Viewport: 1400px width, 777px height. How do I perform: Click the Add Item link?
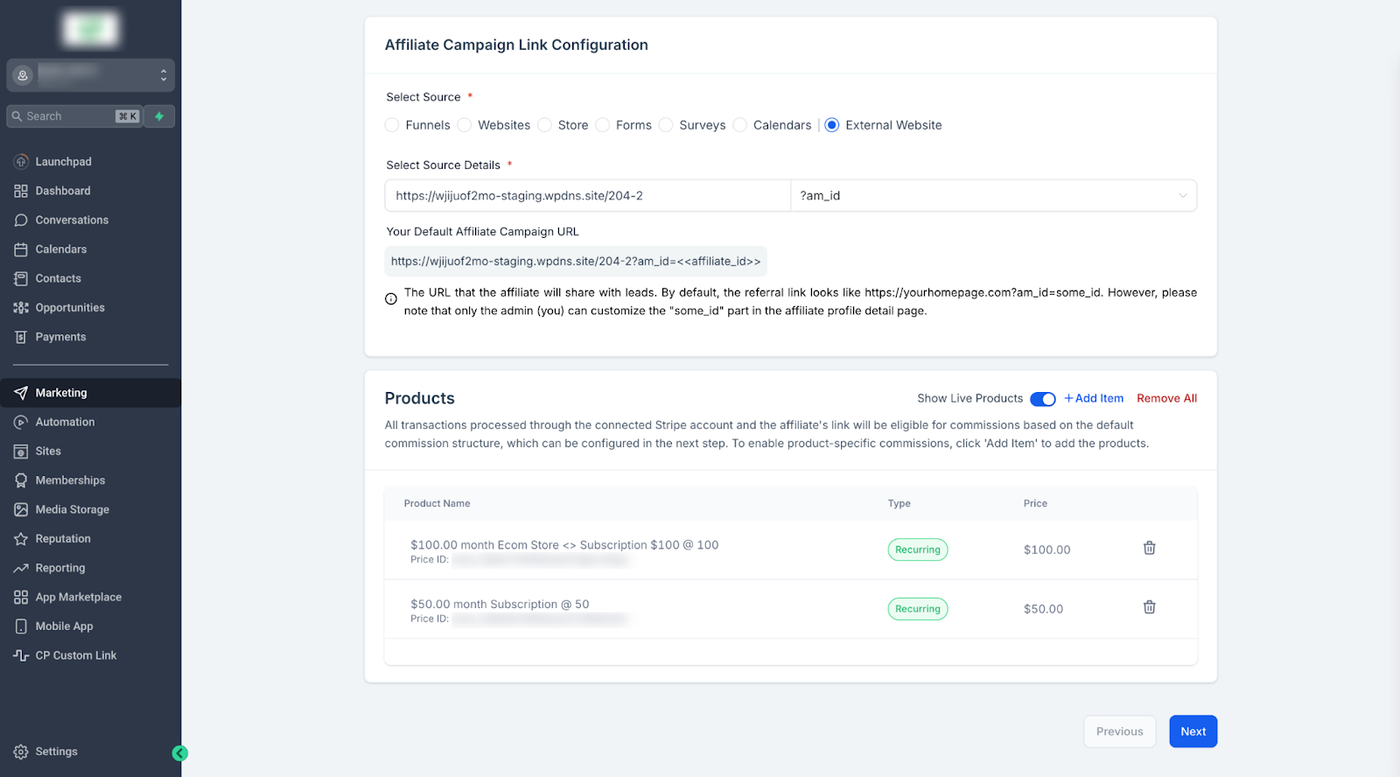pos(1094,398)
